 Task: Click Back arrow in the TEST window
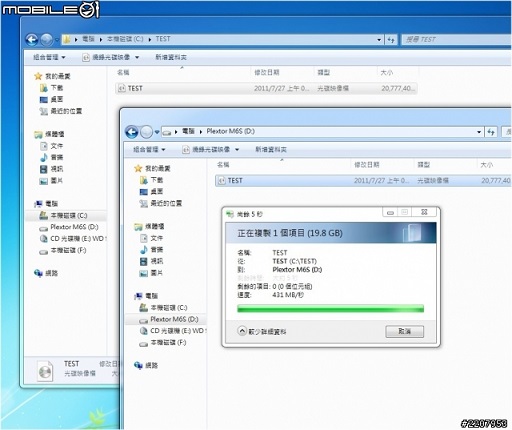(32, 40)
